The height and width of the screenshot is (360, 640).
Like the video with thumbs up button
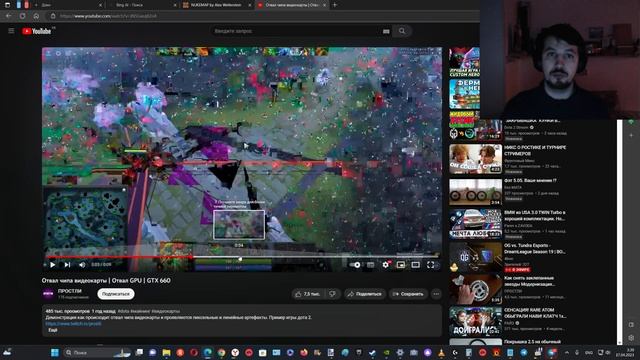(x=308, y=294)
